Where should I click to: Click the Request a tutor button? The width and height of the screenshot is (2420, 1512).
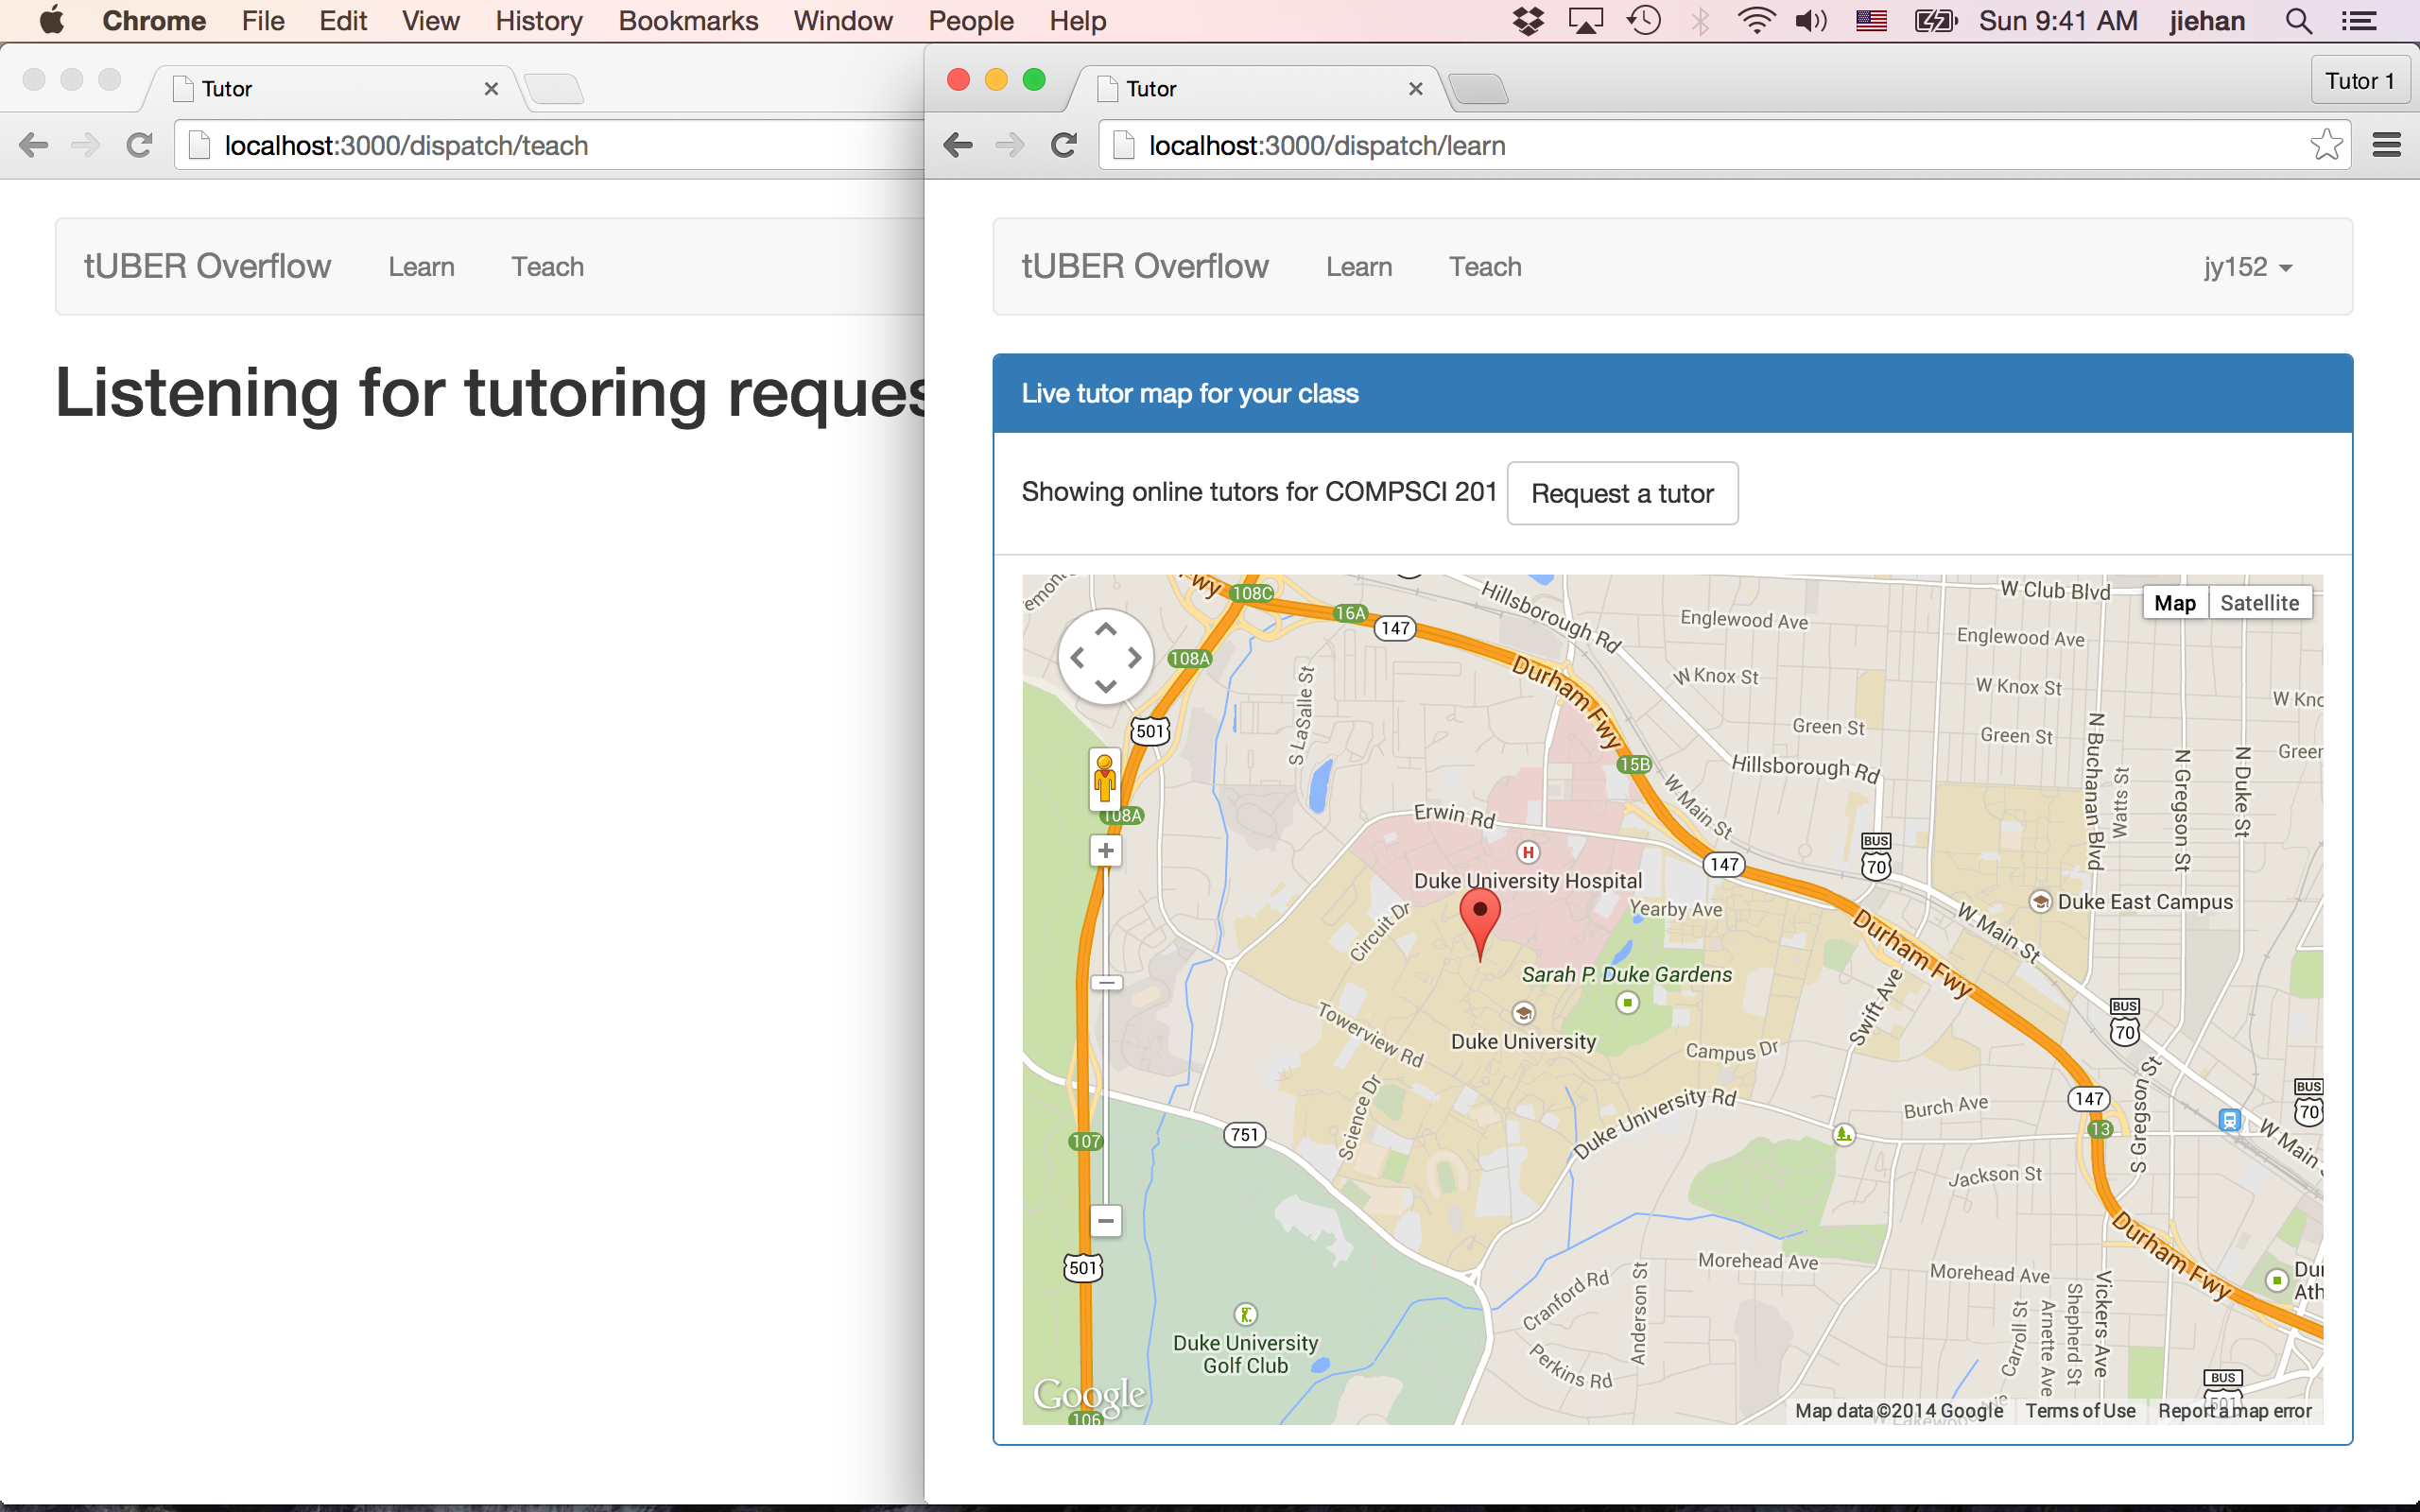click(x=1621, y=493)
